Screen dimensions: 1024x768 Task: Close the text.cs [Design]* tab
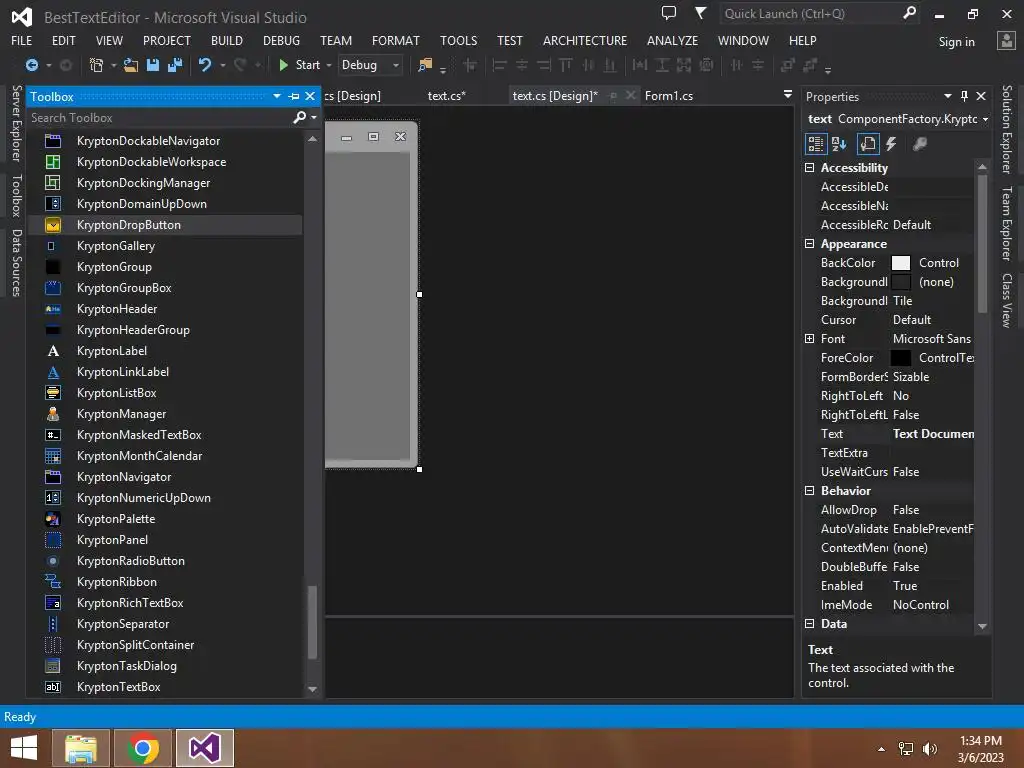click(x=630, y=95)
